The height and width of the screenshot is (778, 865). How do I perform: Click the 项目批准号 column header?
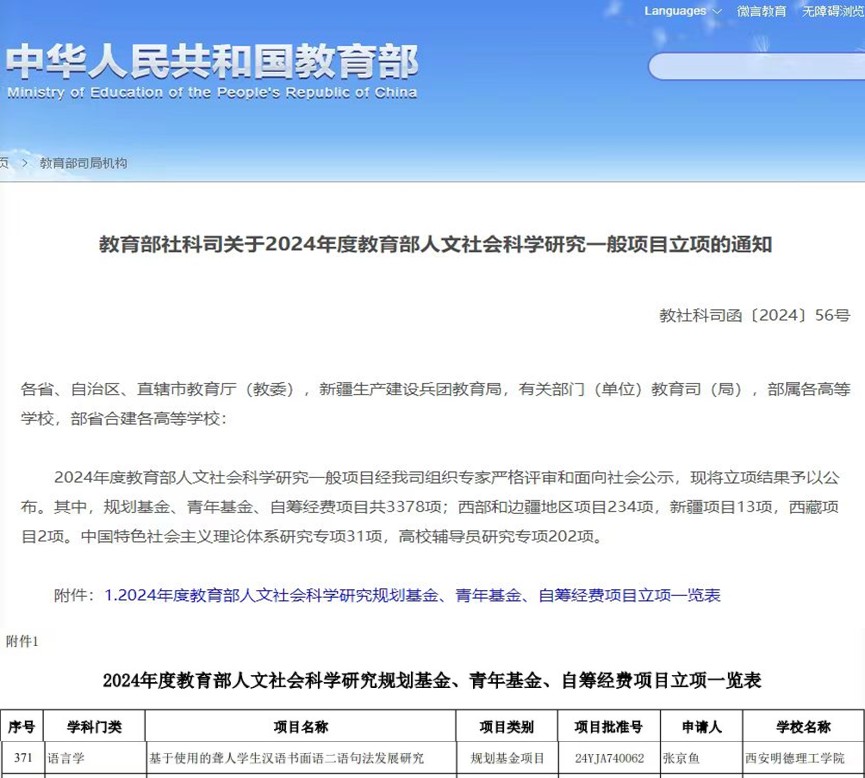point(608,726)
